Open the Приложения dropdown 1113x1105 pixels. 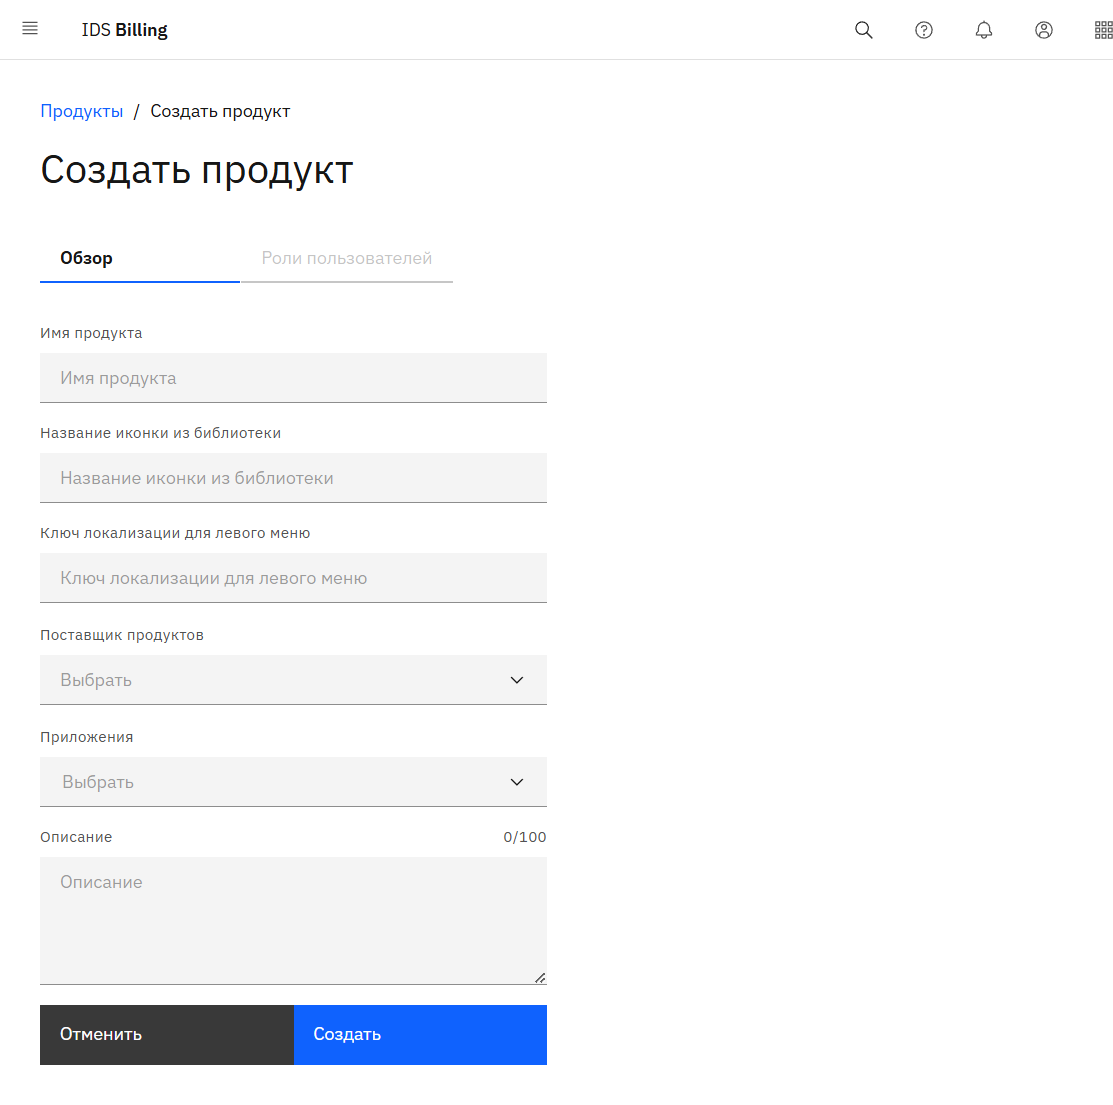280,782
